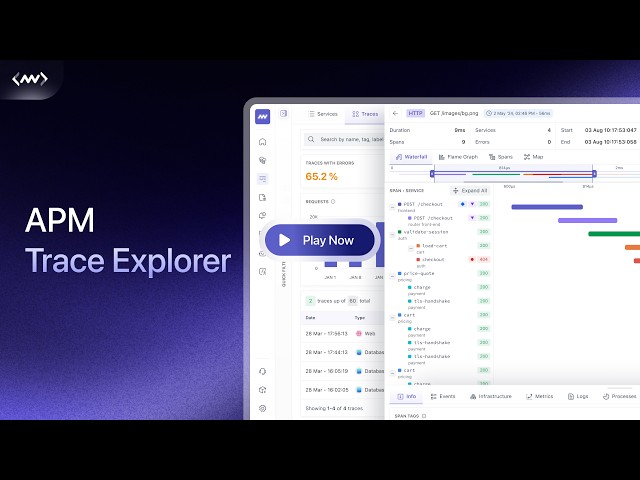Switch to the Services tab
The width and height of the screenshot is (640, 480).
click(x=323, y=114)
